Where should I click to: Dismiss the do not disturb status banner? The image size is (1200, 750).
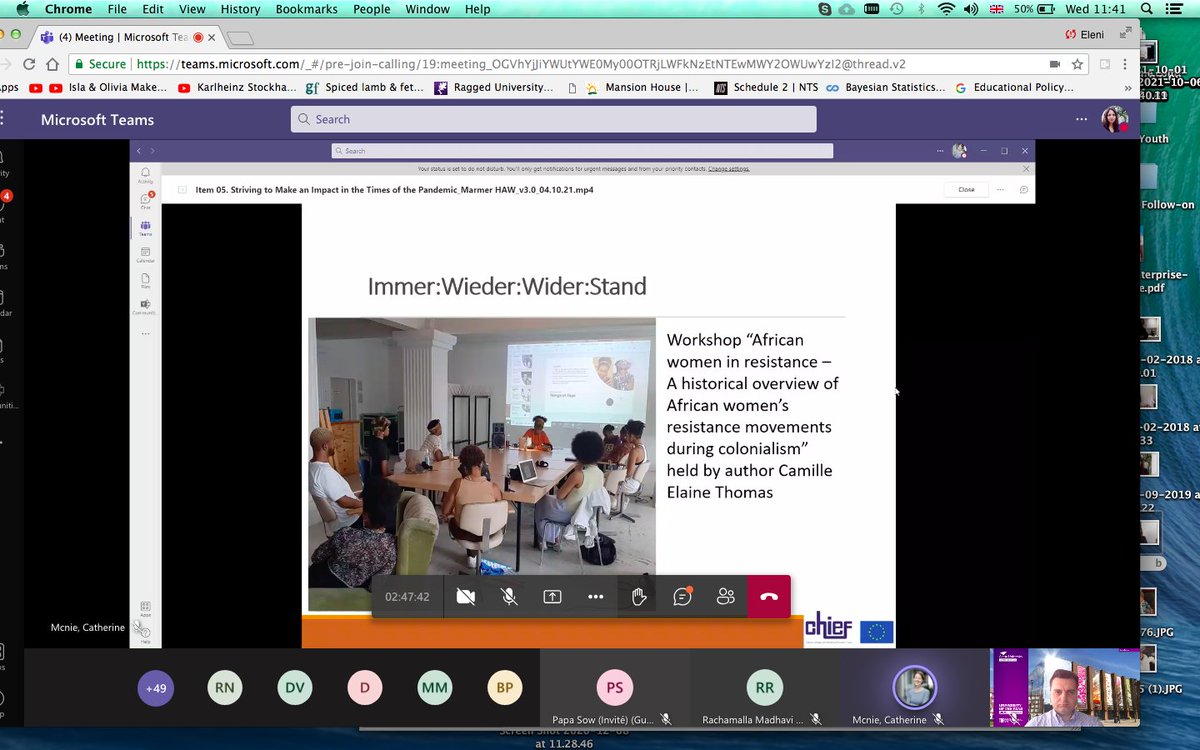tap(1025, 169)
